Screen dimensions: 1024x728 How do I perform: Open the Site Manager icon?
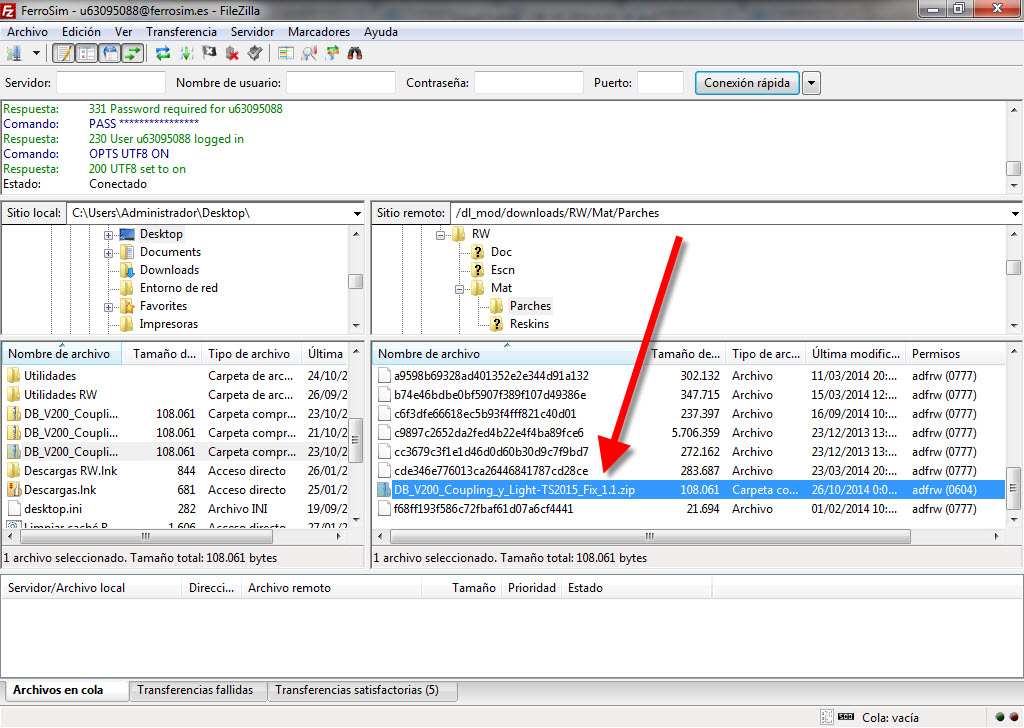click(15, 54)
